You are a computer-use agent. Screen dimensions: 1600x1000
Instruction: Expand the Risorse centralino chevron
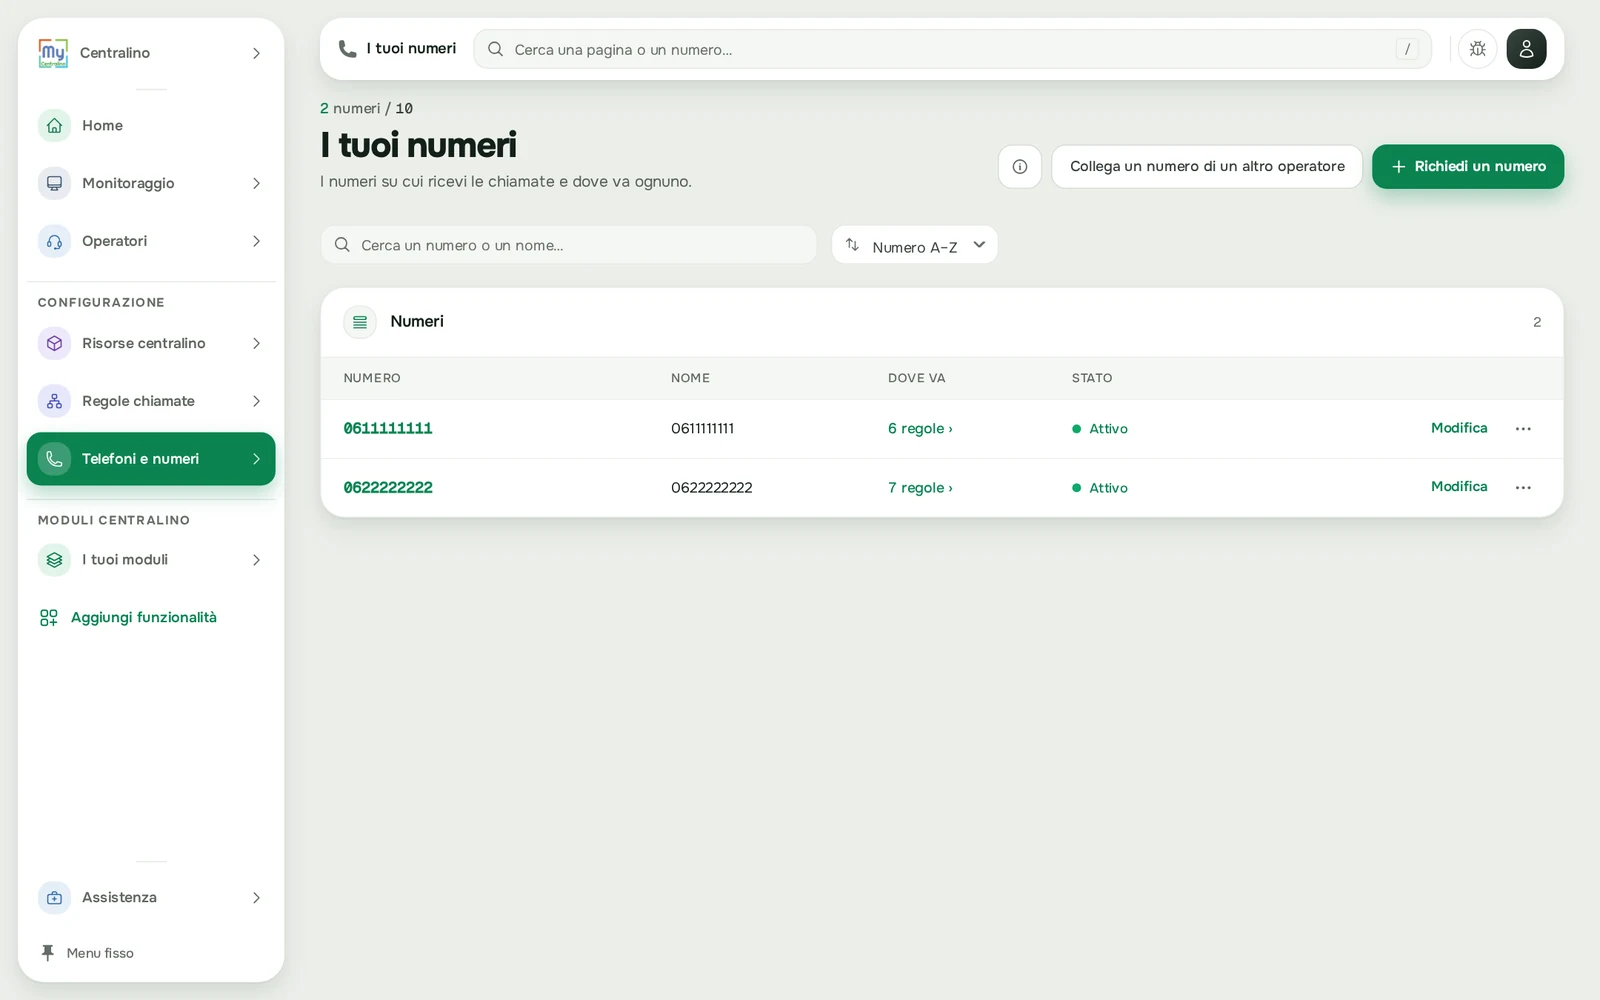(x=256, y=344)
